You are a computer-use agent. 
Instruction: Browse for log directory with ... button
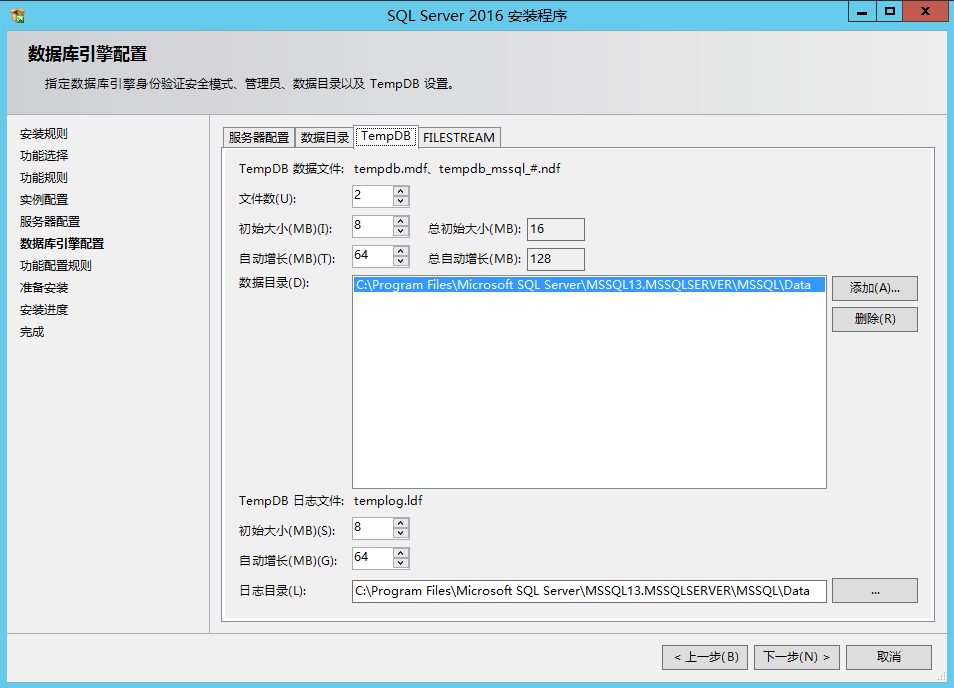[874, 591]
